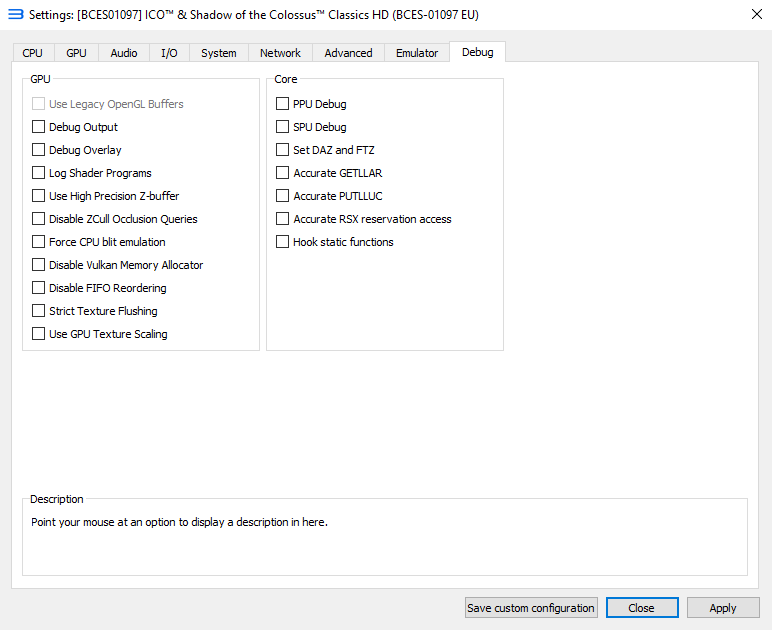Click Save custom configuration button
Screen dimensions: 772x630
(x=531, y=608)
